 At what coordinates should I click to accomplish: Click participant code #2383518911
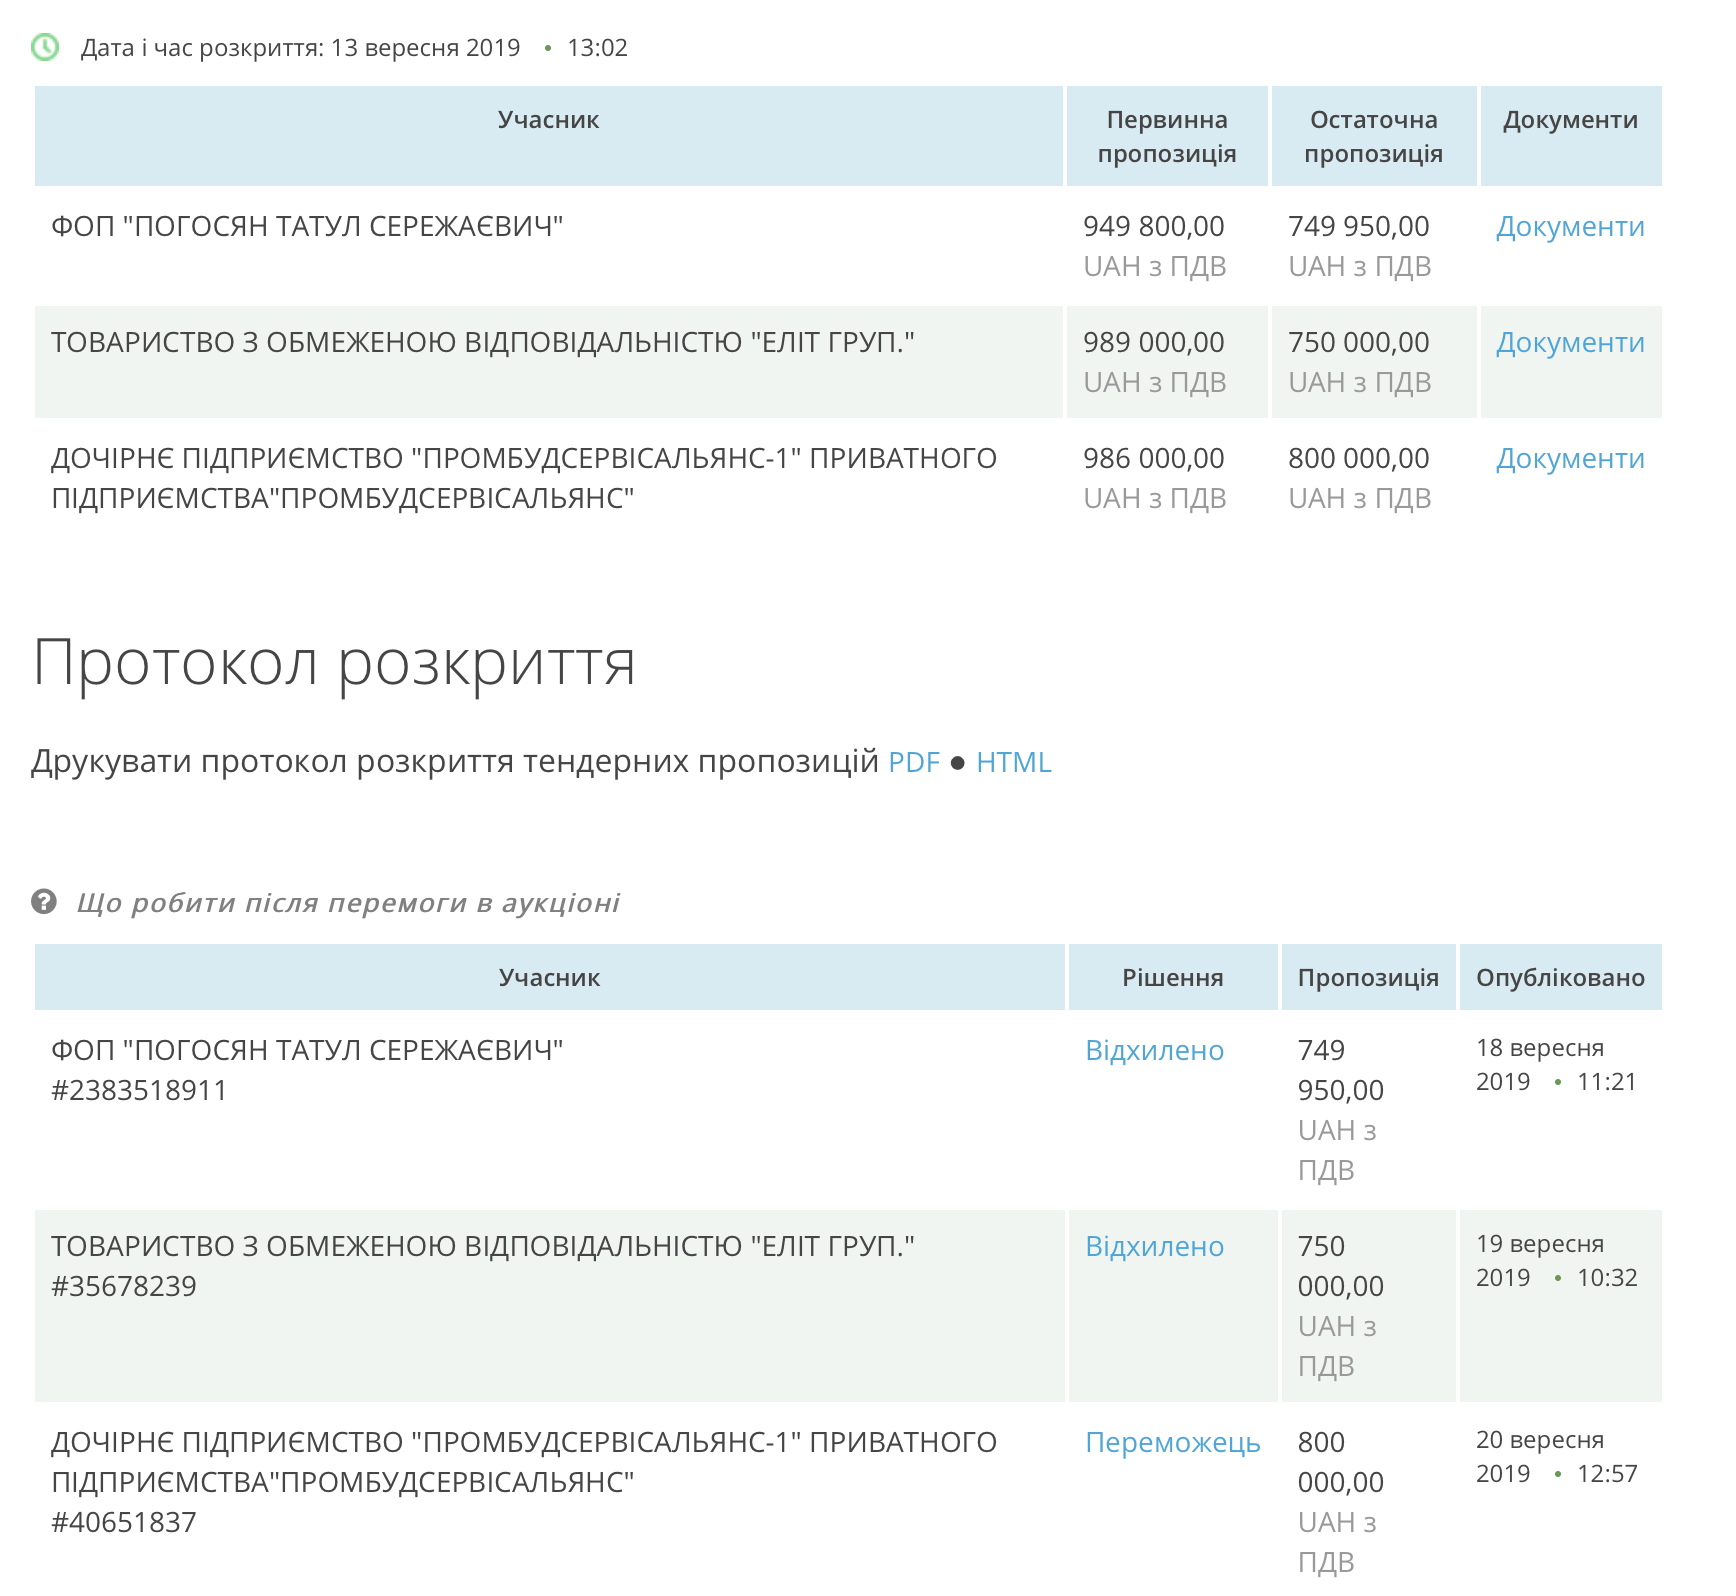tap(139, 1091)
